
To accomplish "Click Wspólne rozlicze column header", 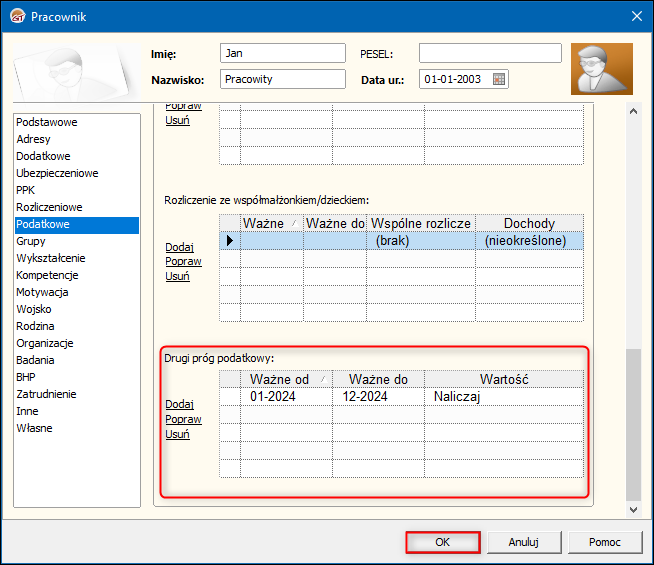I will click(x=421, y=223).
